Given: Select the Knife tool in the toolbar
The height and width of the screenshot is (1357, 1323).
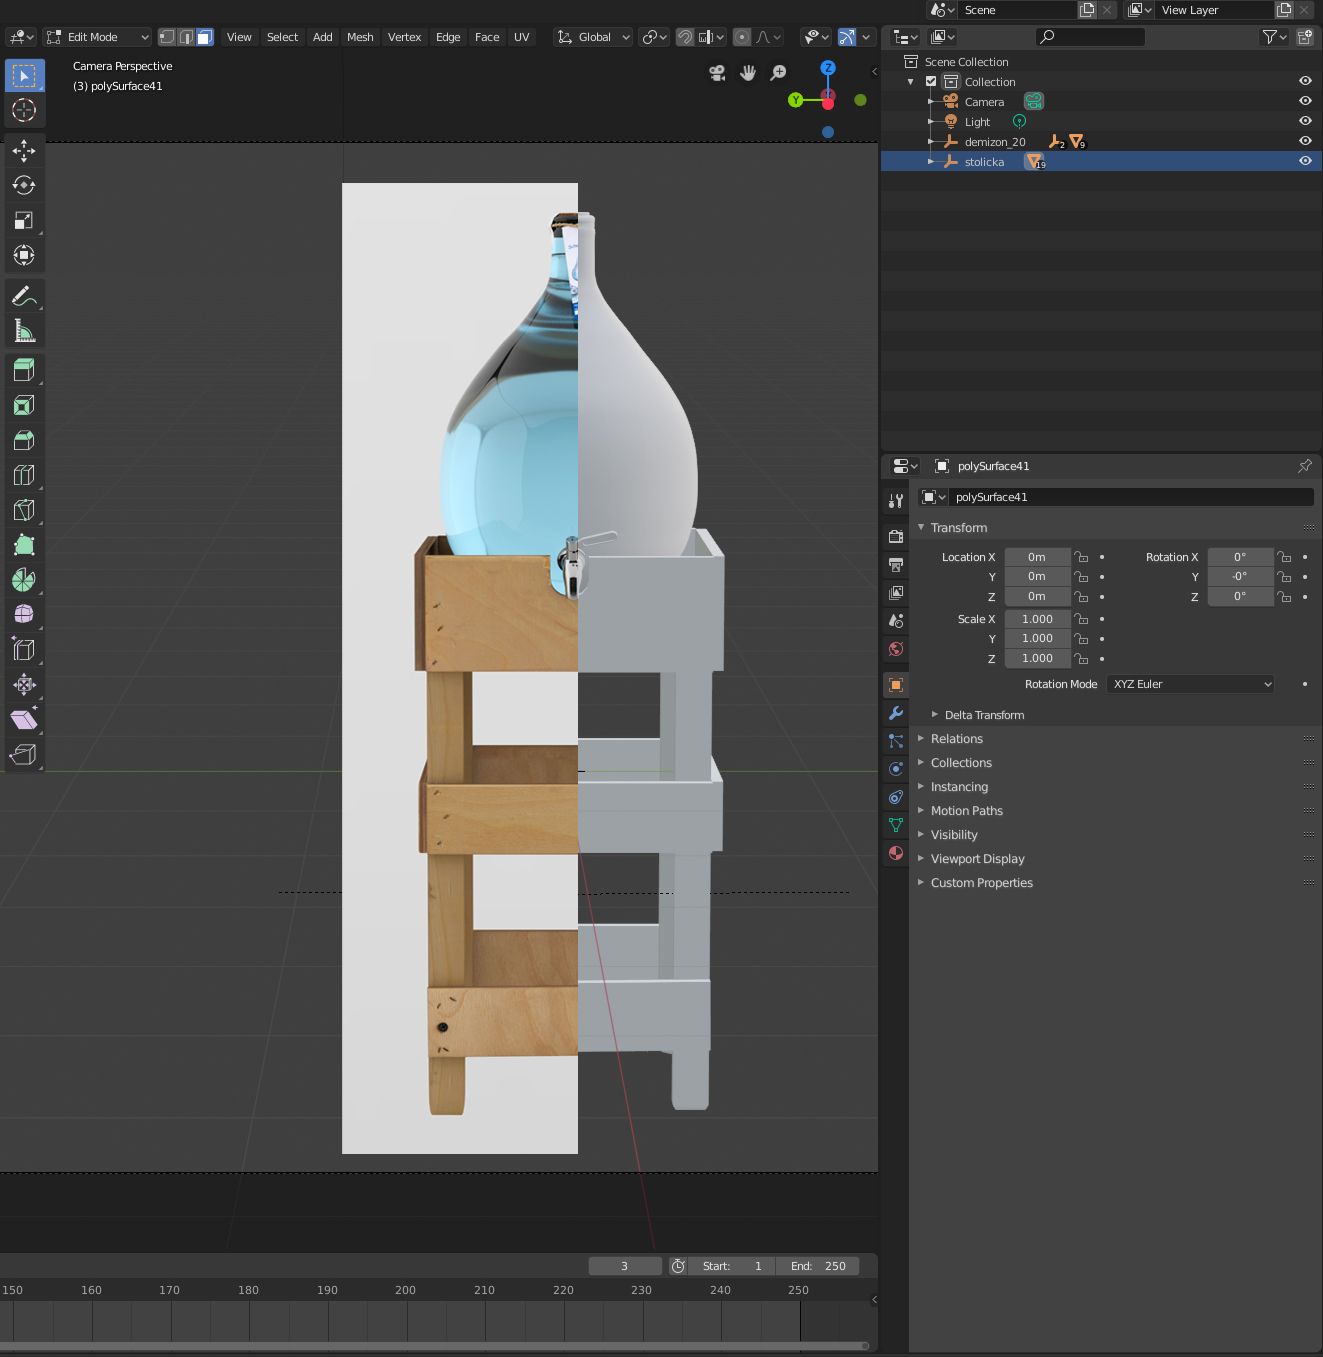Looking at the screenshot, I should (x=24, y=510).
